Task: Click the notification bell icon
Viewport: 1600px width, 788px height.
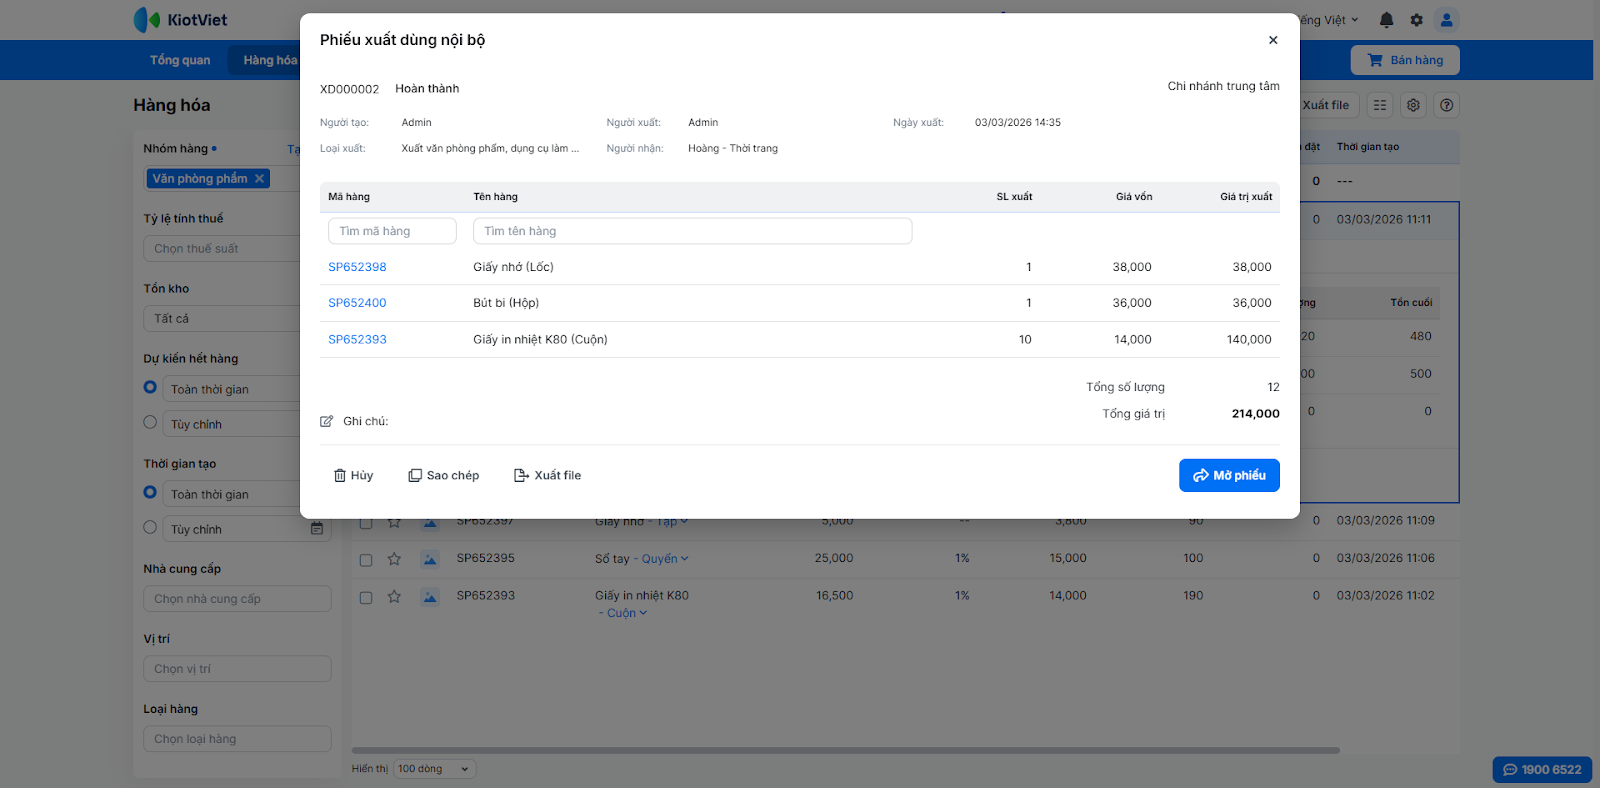Action: pos(1386,20)
